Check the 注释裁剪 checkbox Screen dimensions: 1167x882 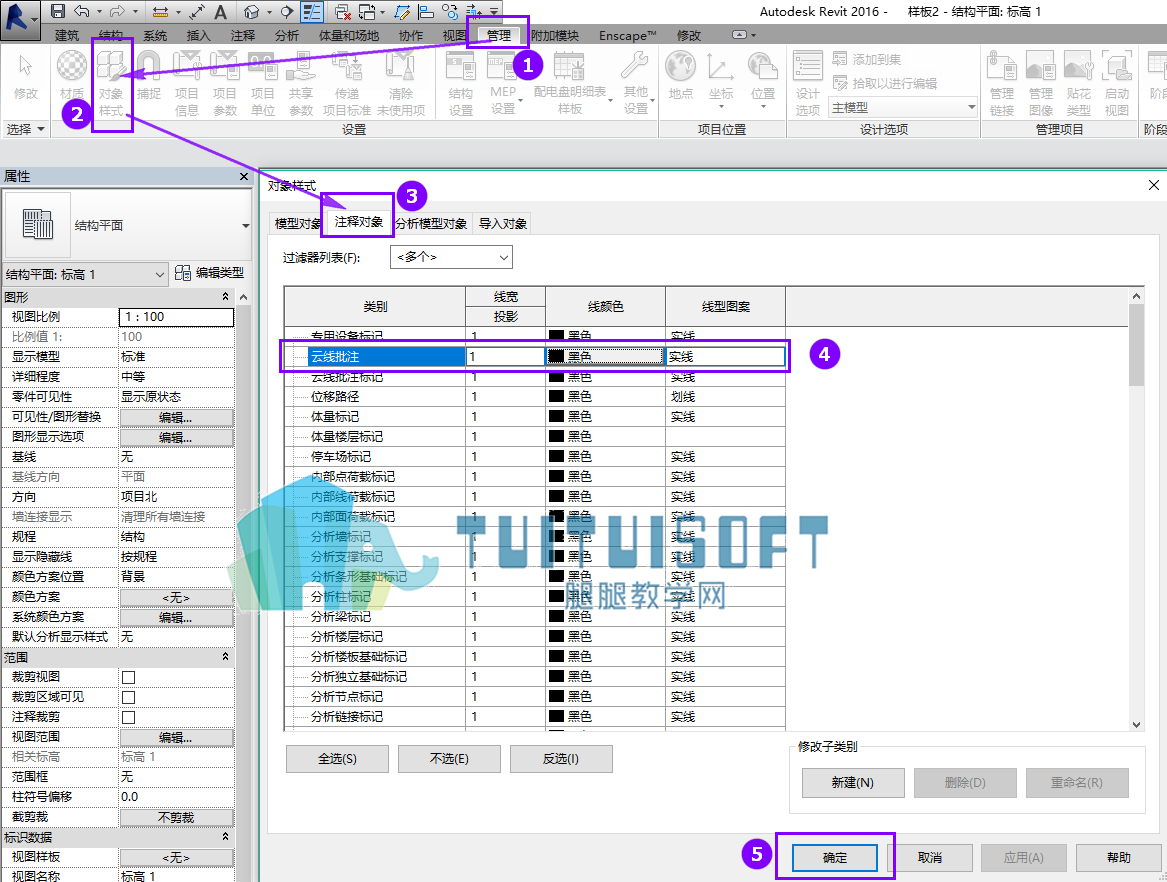[x=129, y=718]
